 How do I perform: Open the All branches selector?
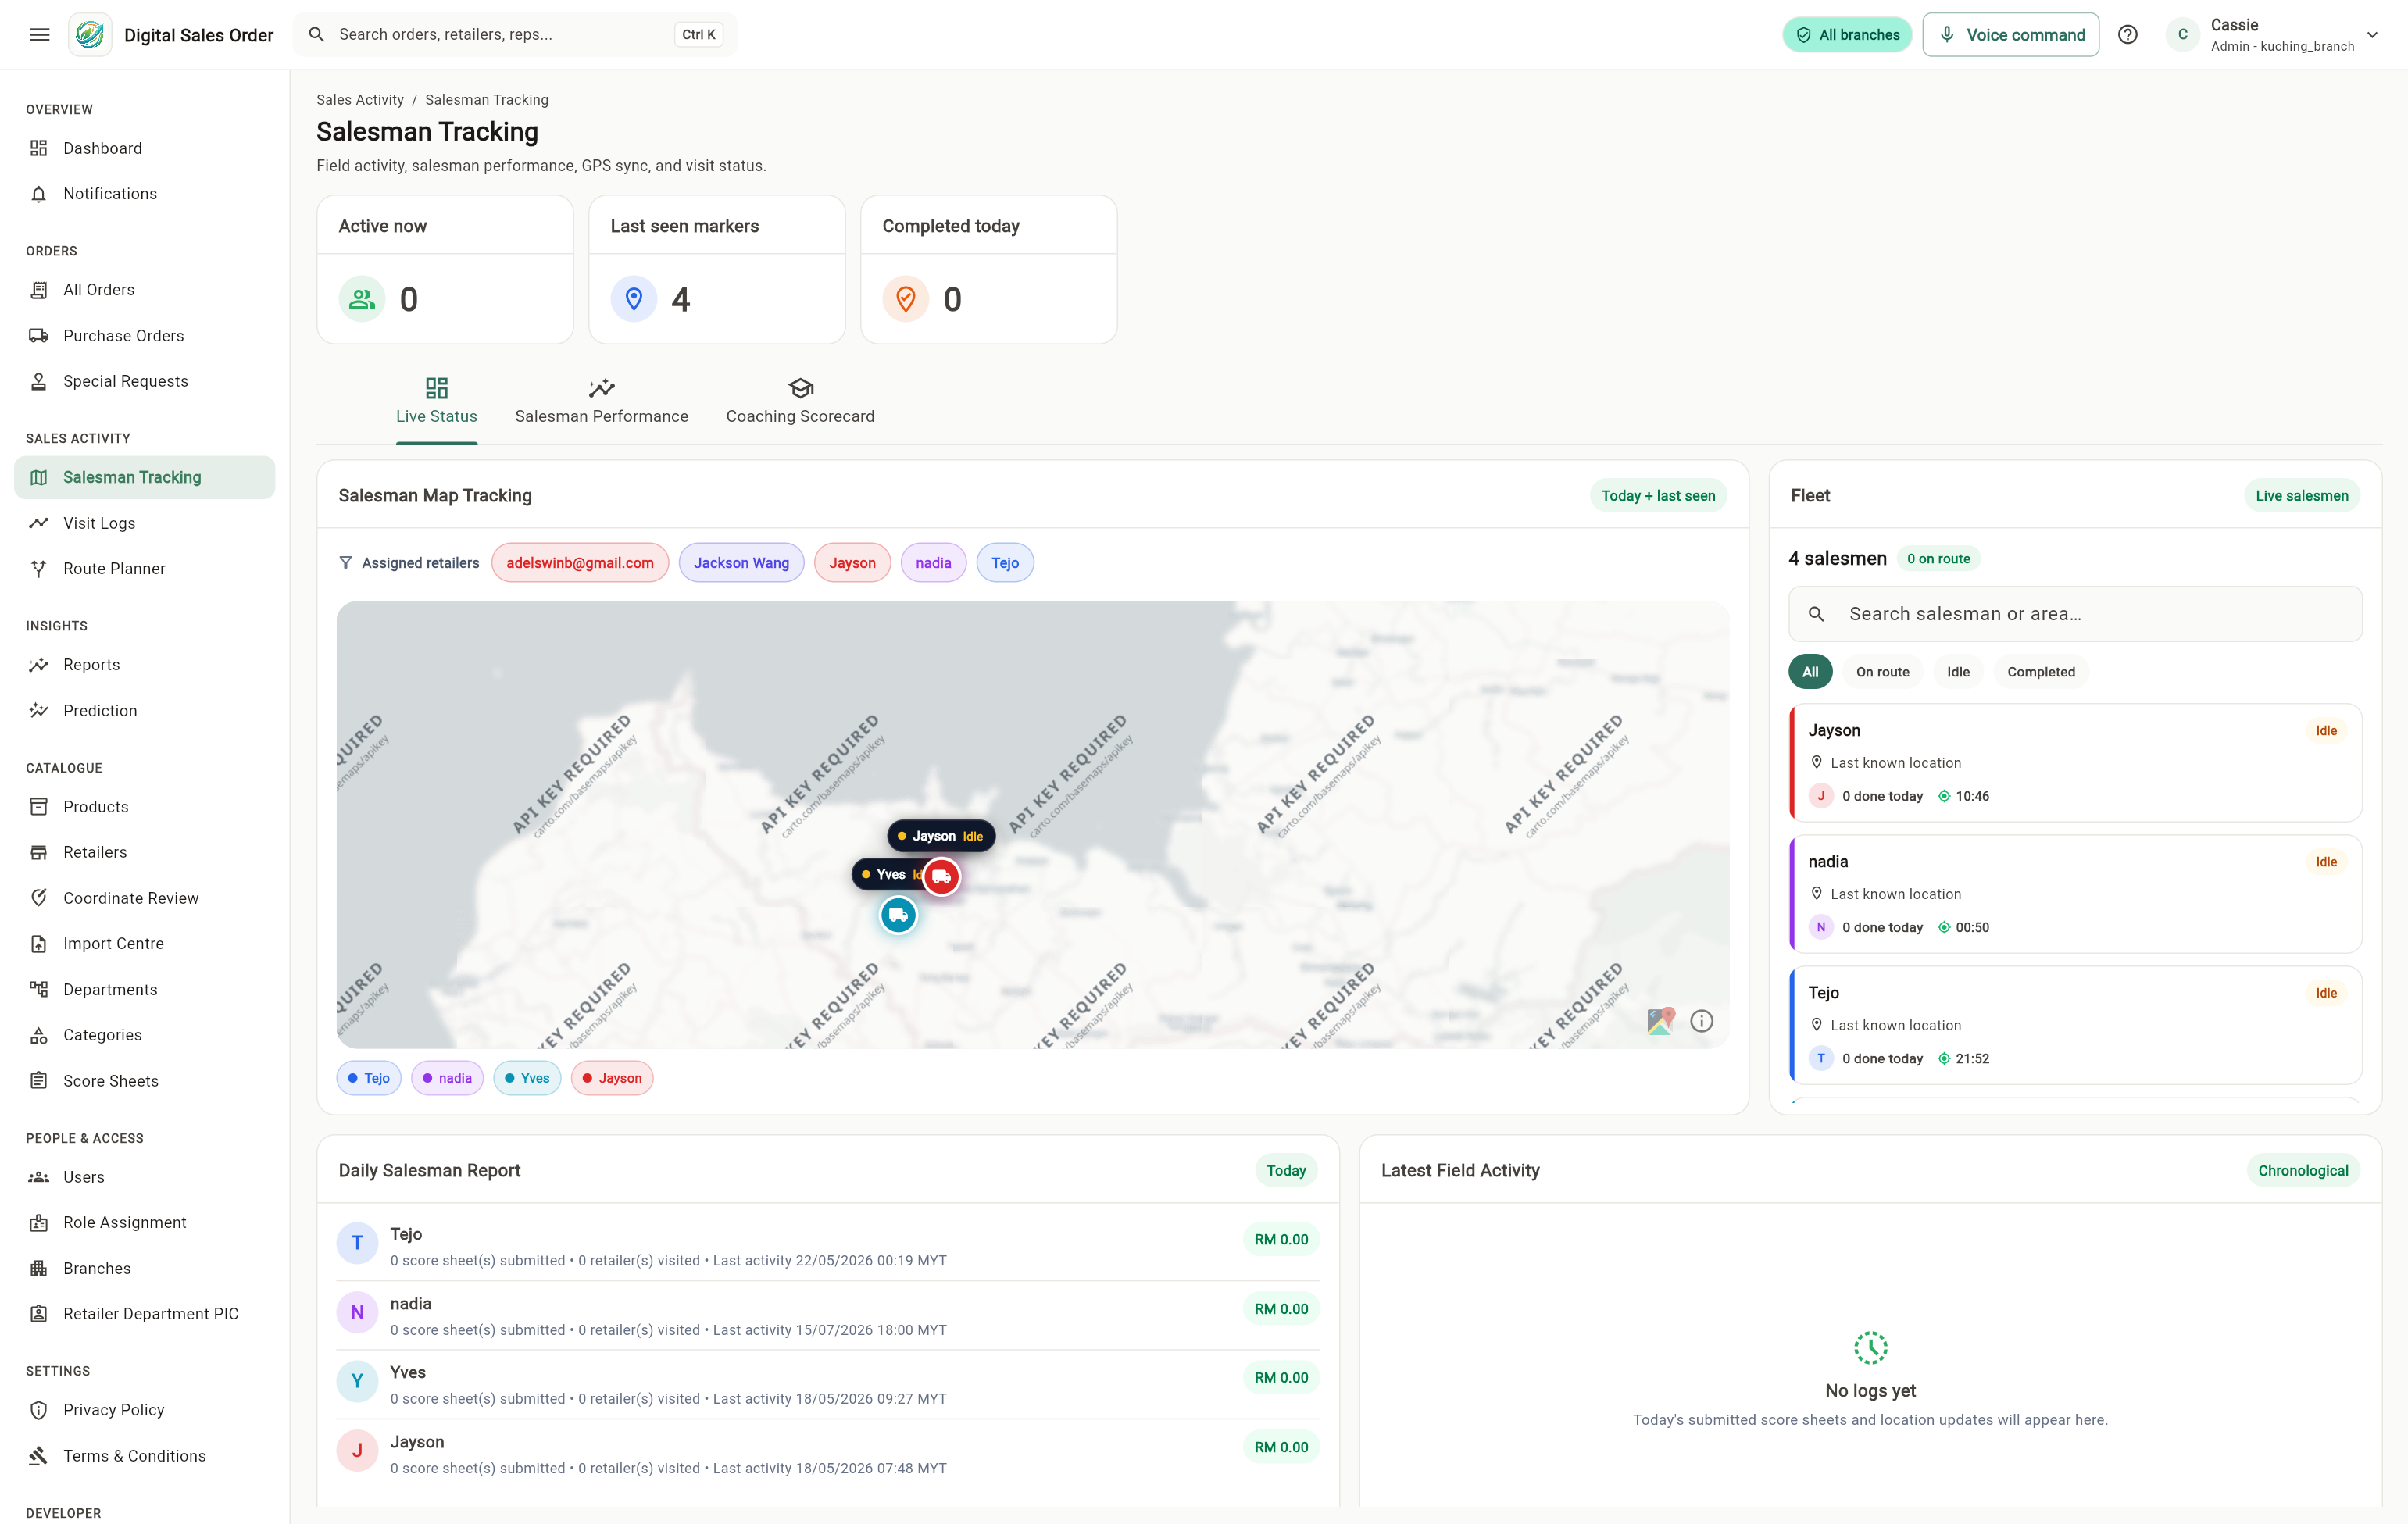point(1847,35)
